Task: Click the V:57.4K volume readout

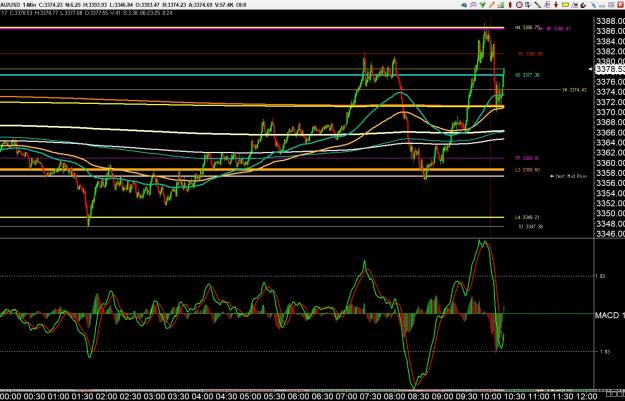Action: coord(224,5)
